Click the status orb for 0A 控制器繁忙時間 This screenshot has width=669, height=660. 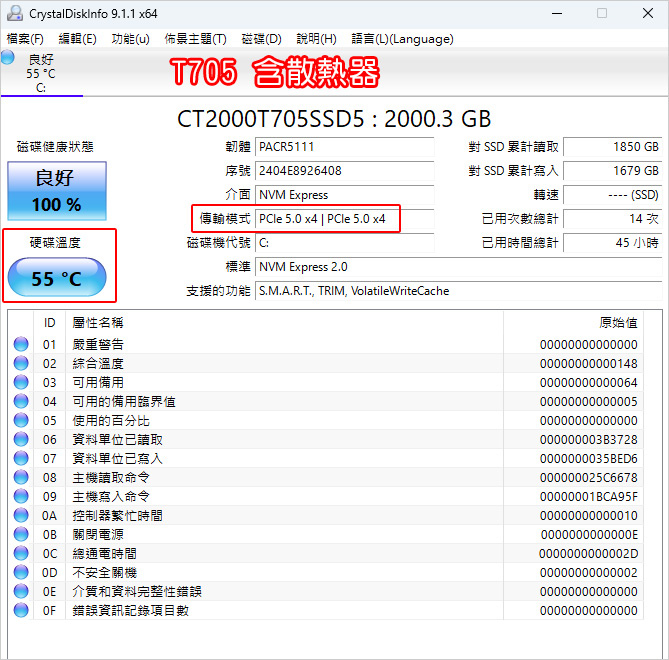(x=21, y=515)
